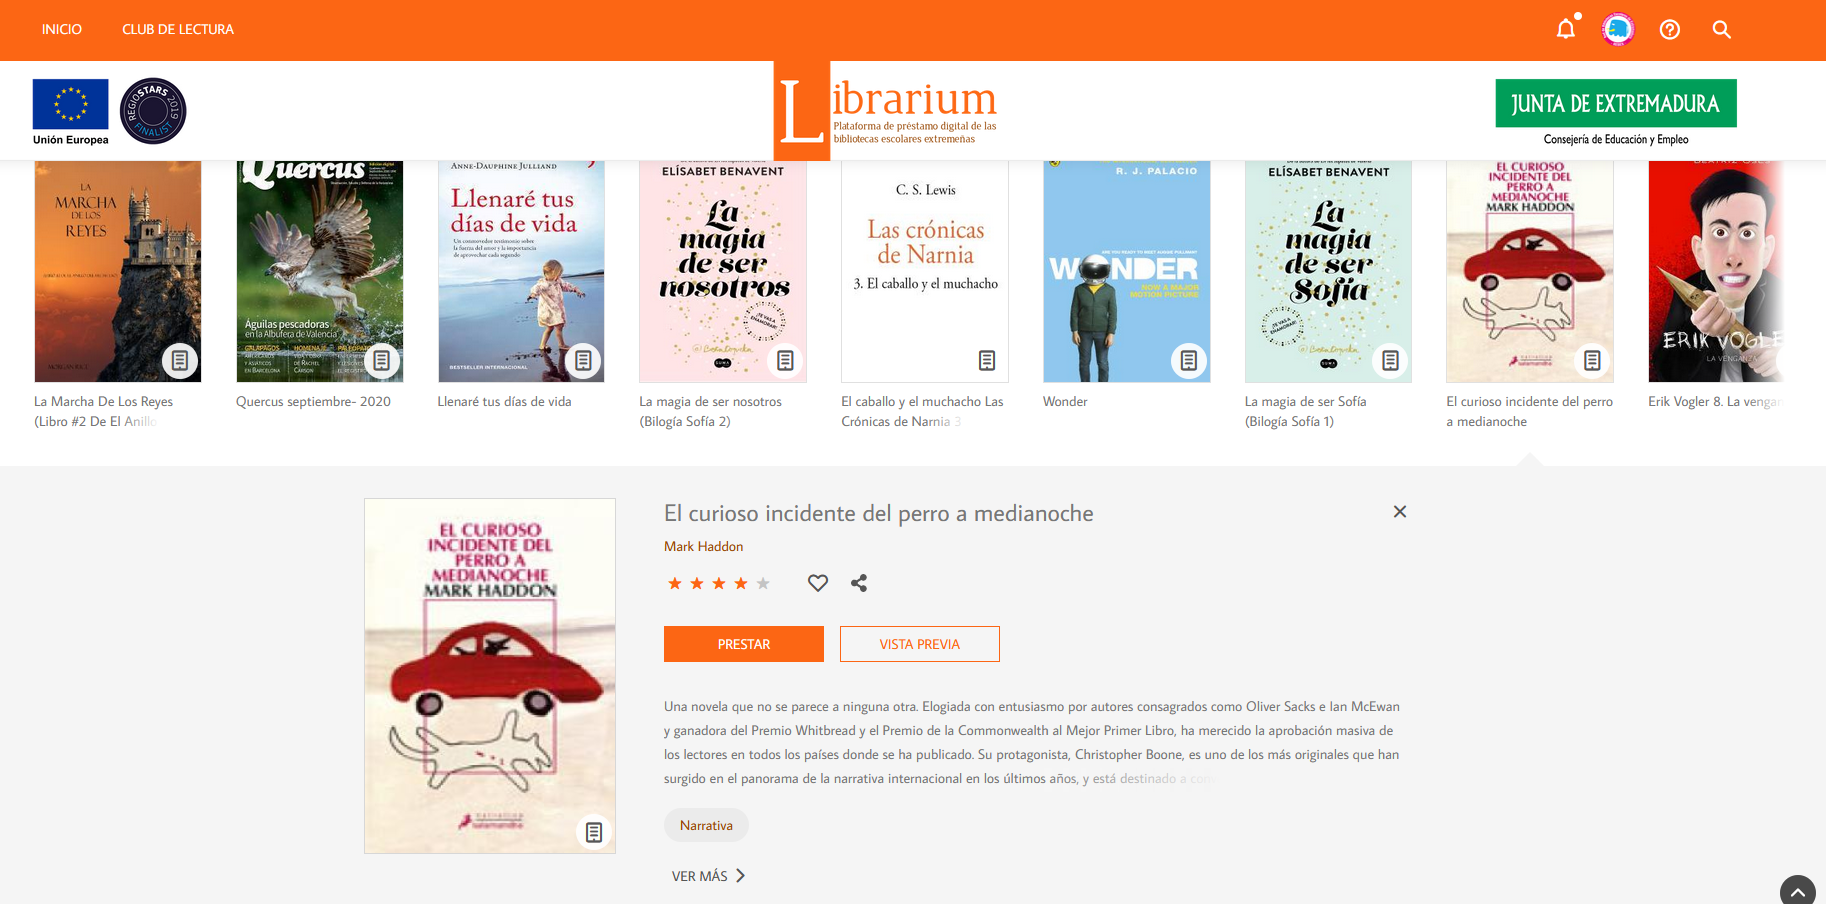This screenshot has height=904, width=1826.
Task: Open La Marcha De Los Reyes cover
Action: [x=118, y=271]
